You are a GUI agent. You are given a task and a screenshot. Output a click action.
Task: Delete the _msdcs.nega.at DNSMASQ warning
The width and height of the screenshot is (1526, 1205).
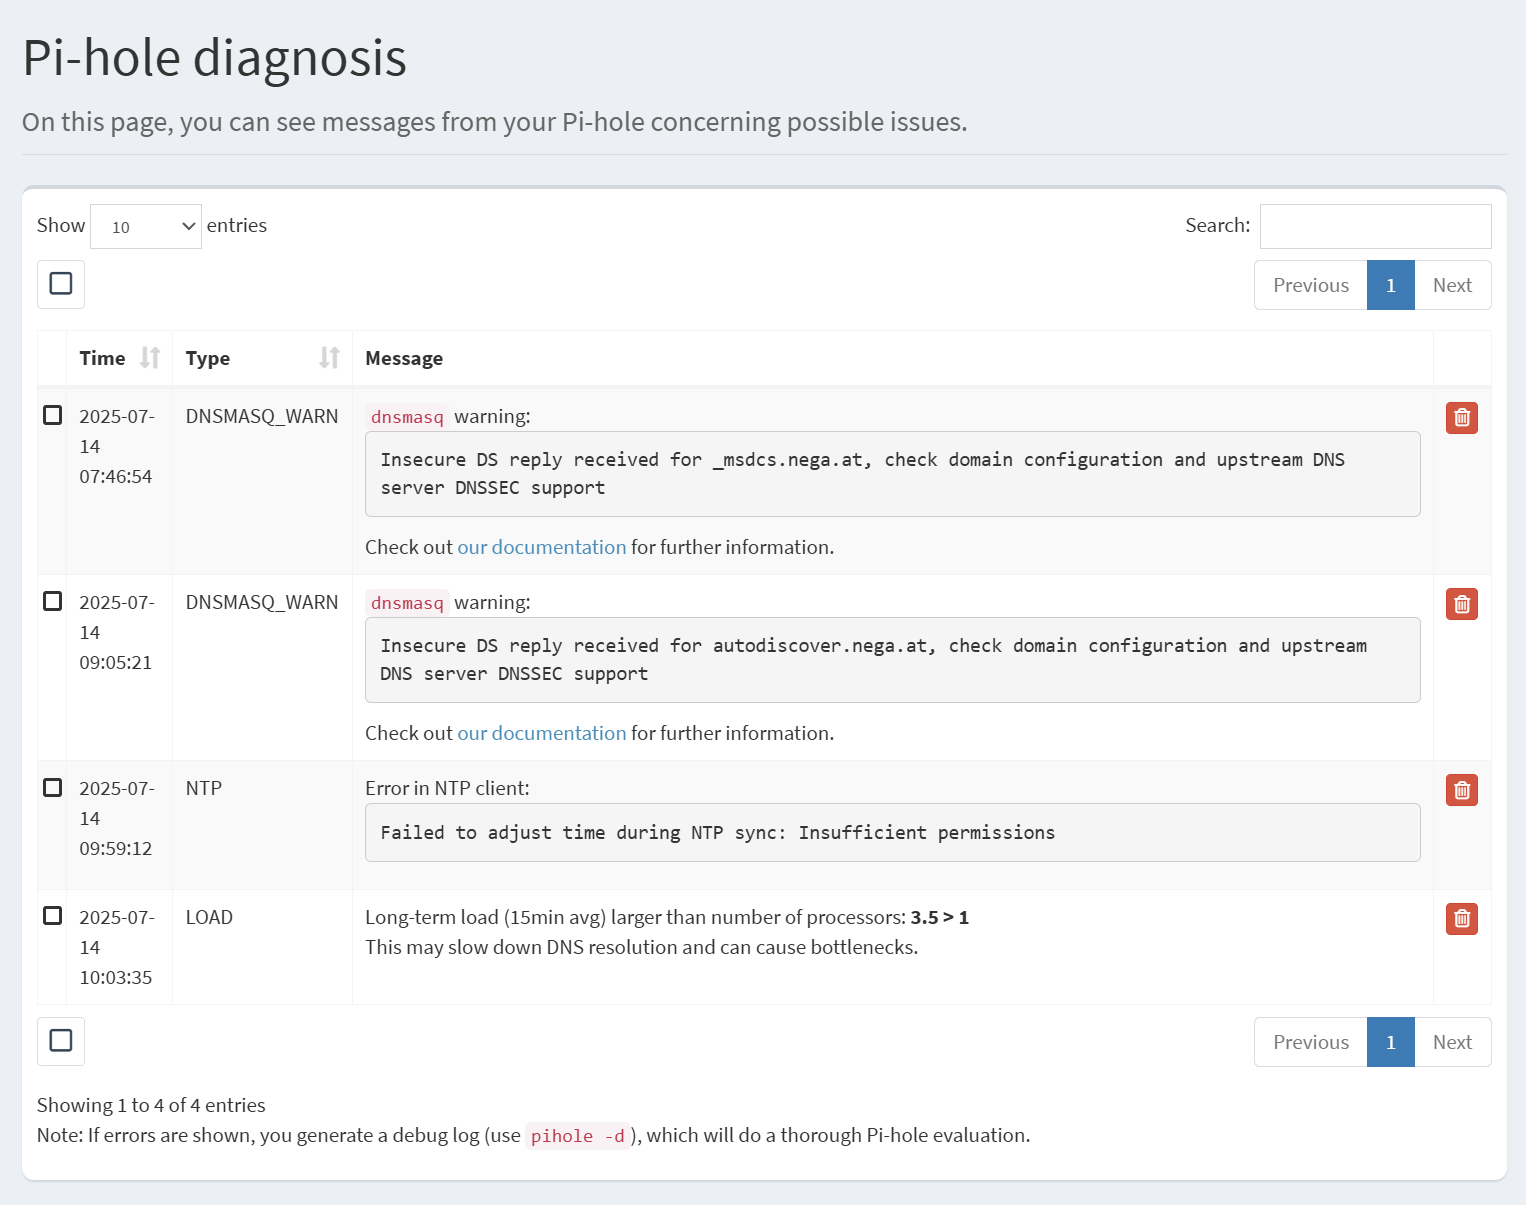pos(1461,418)
